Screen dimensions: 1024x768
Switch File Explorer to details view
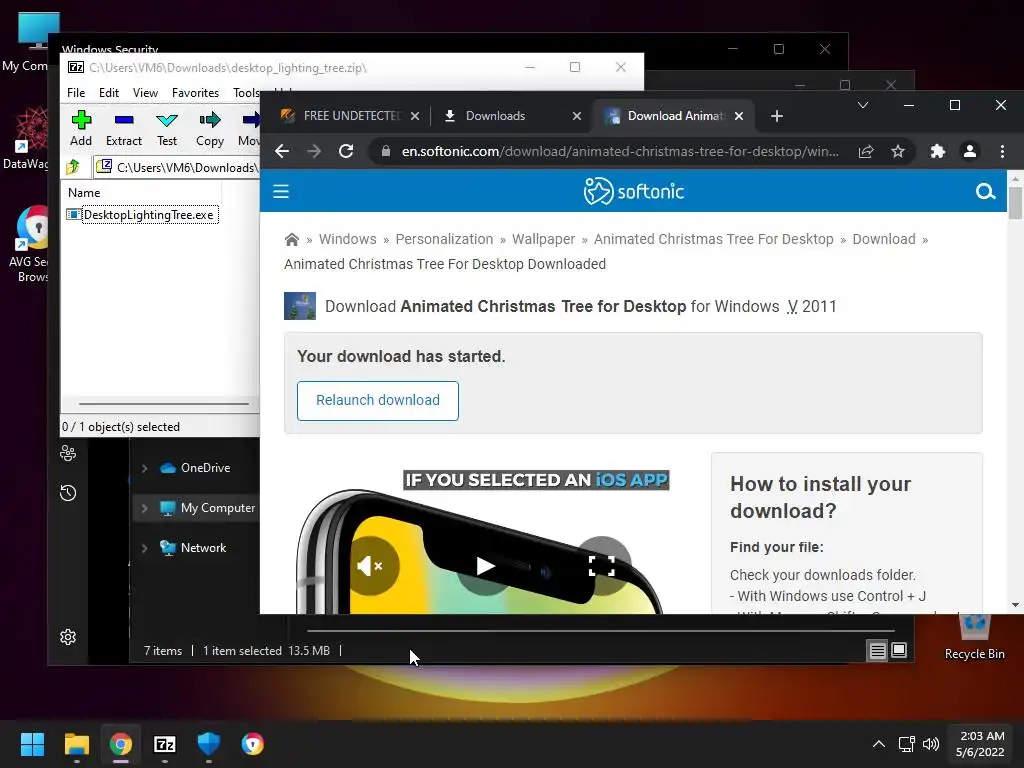(877, 650)
